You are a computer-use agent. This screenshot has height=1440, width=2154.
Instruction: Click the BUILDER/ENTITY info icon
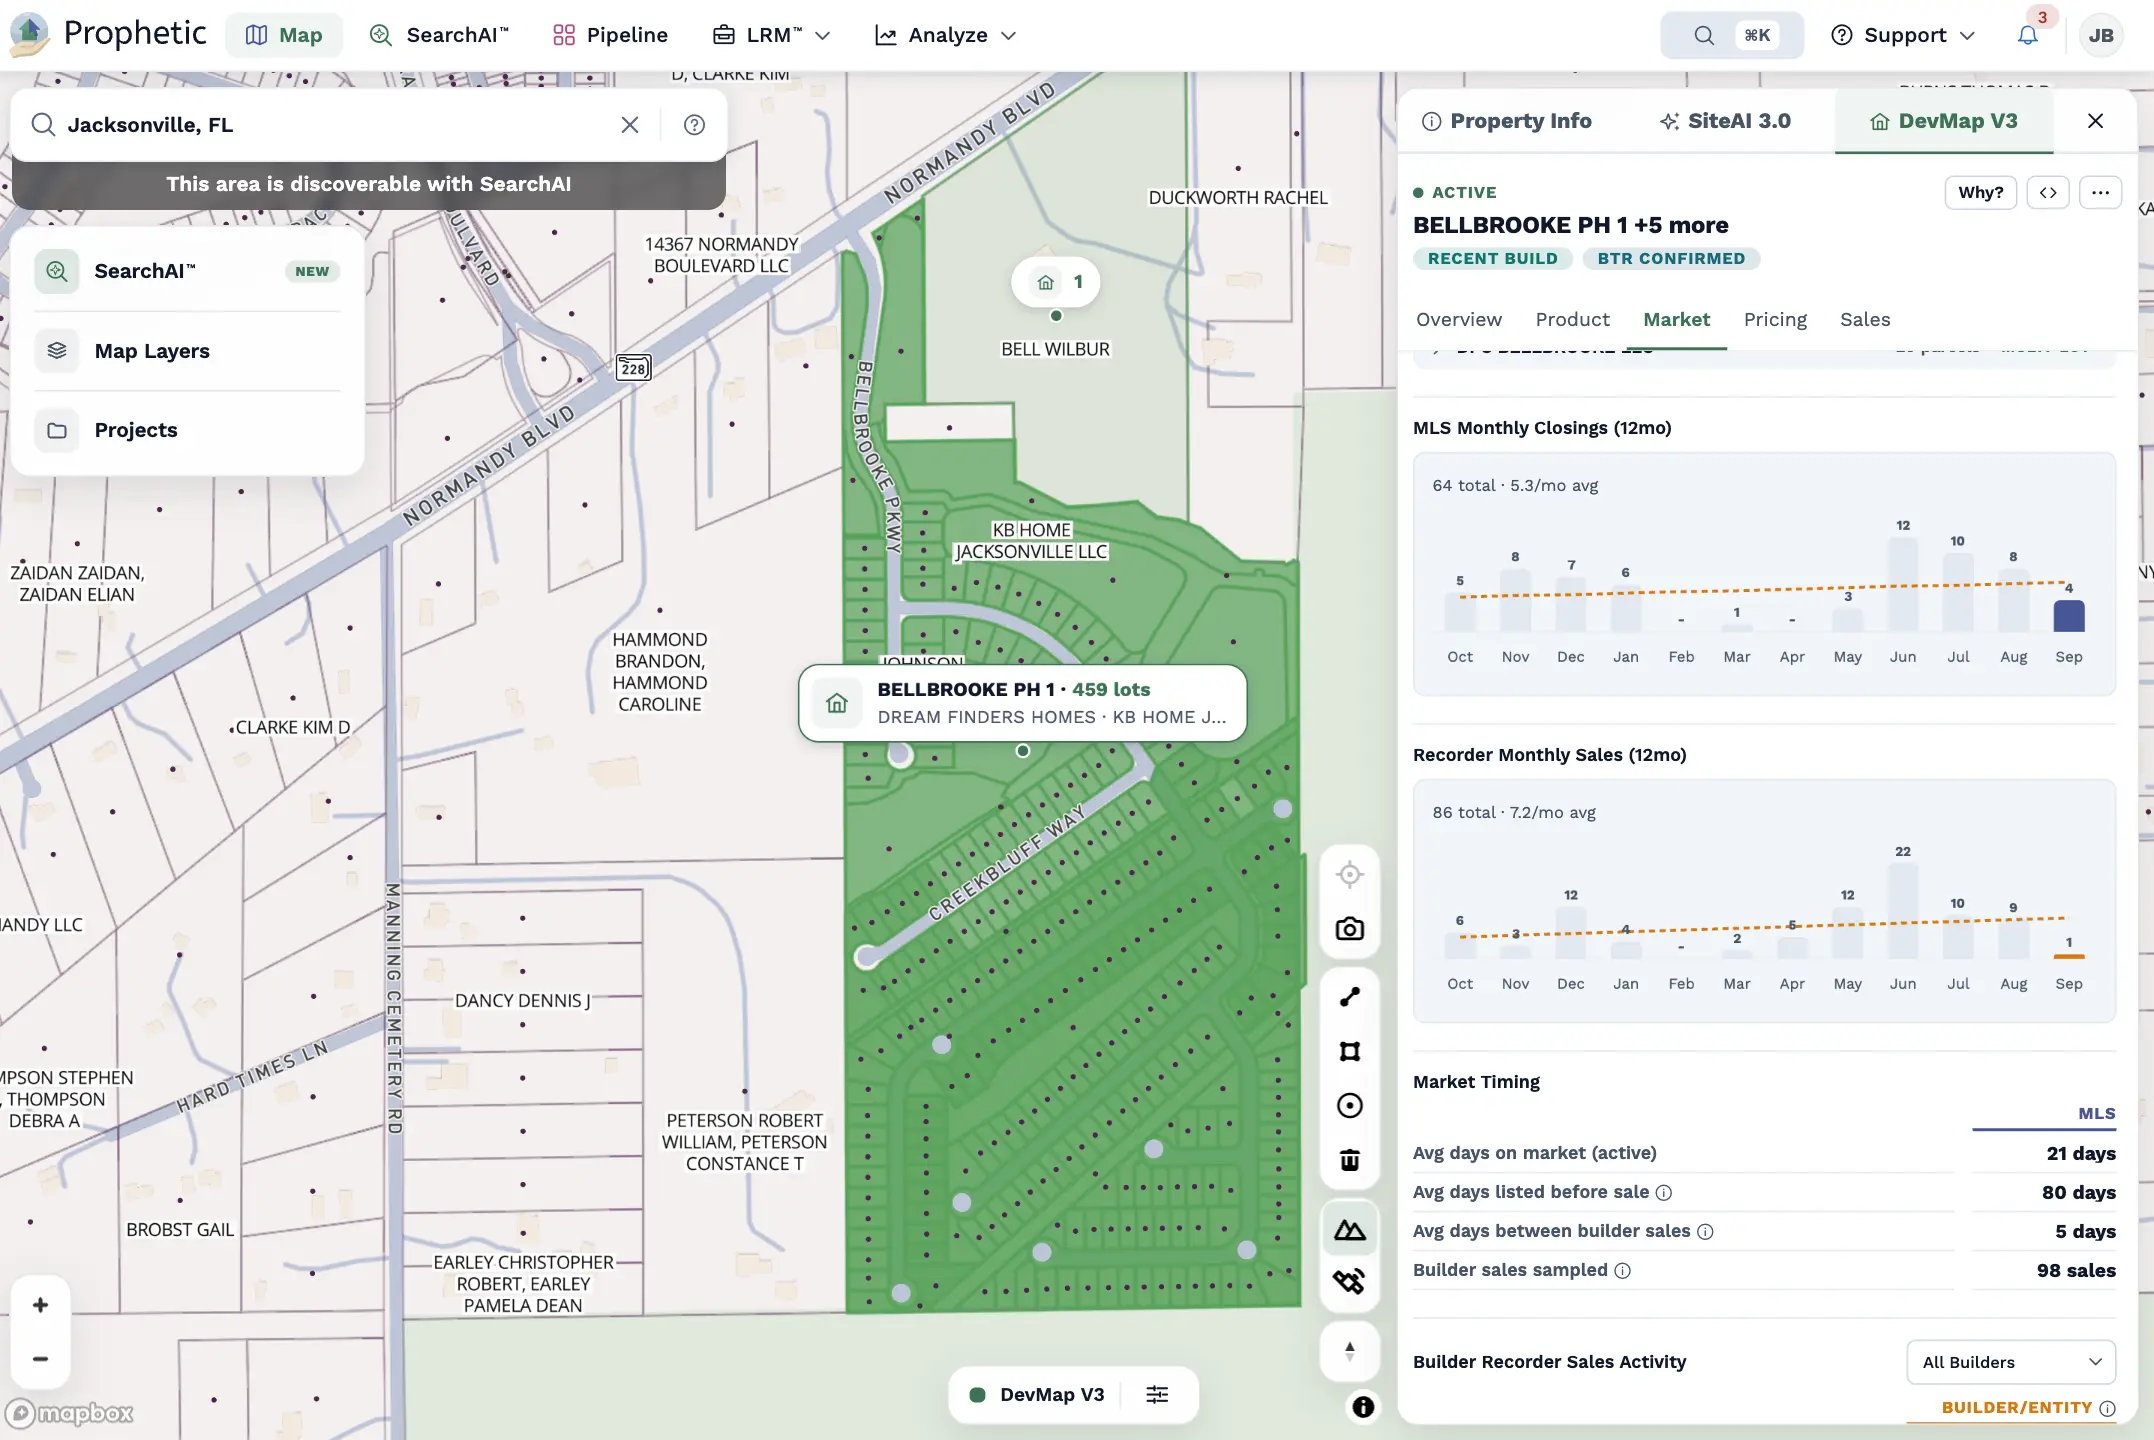coord(2108,1408)
